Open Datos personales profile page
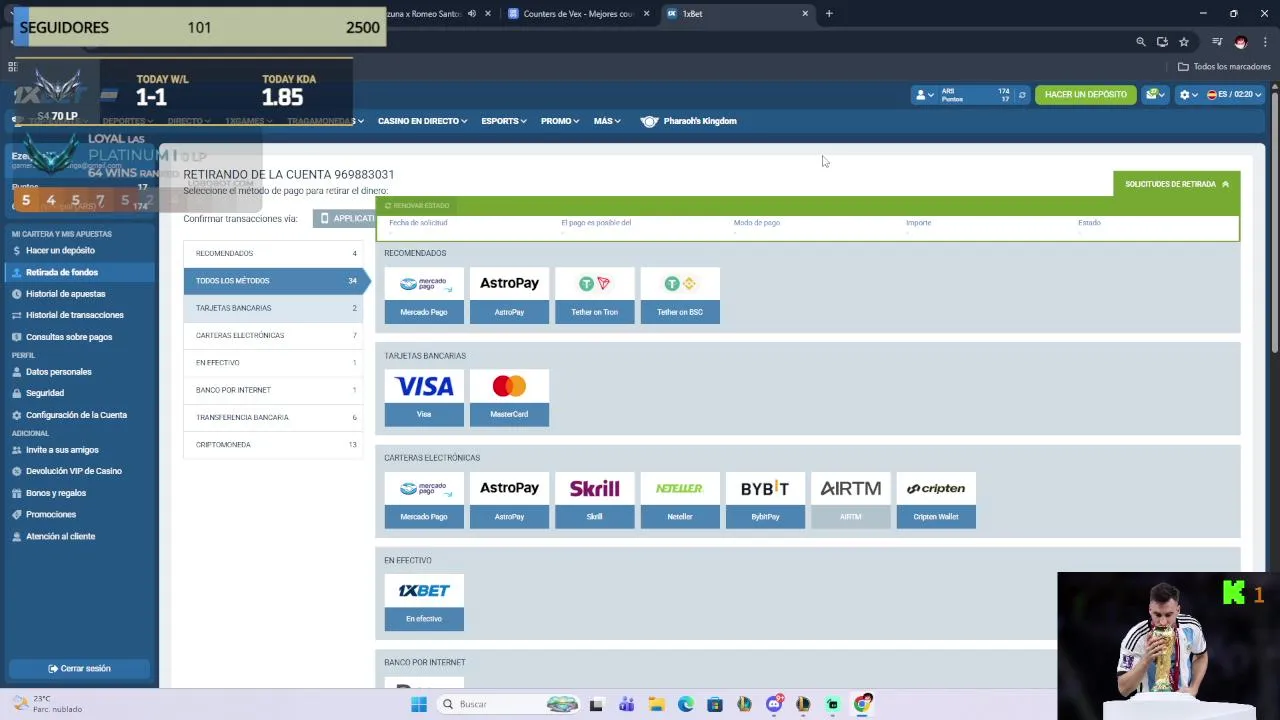This screenshot has width=1280, height=720. tap(58, 372)
